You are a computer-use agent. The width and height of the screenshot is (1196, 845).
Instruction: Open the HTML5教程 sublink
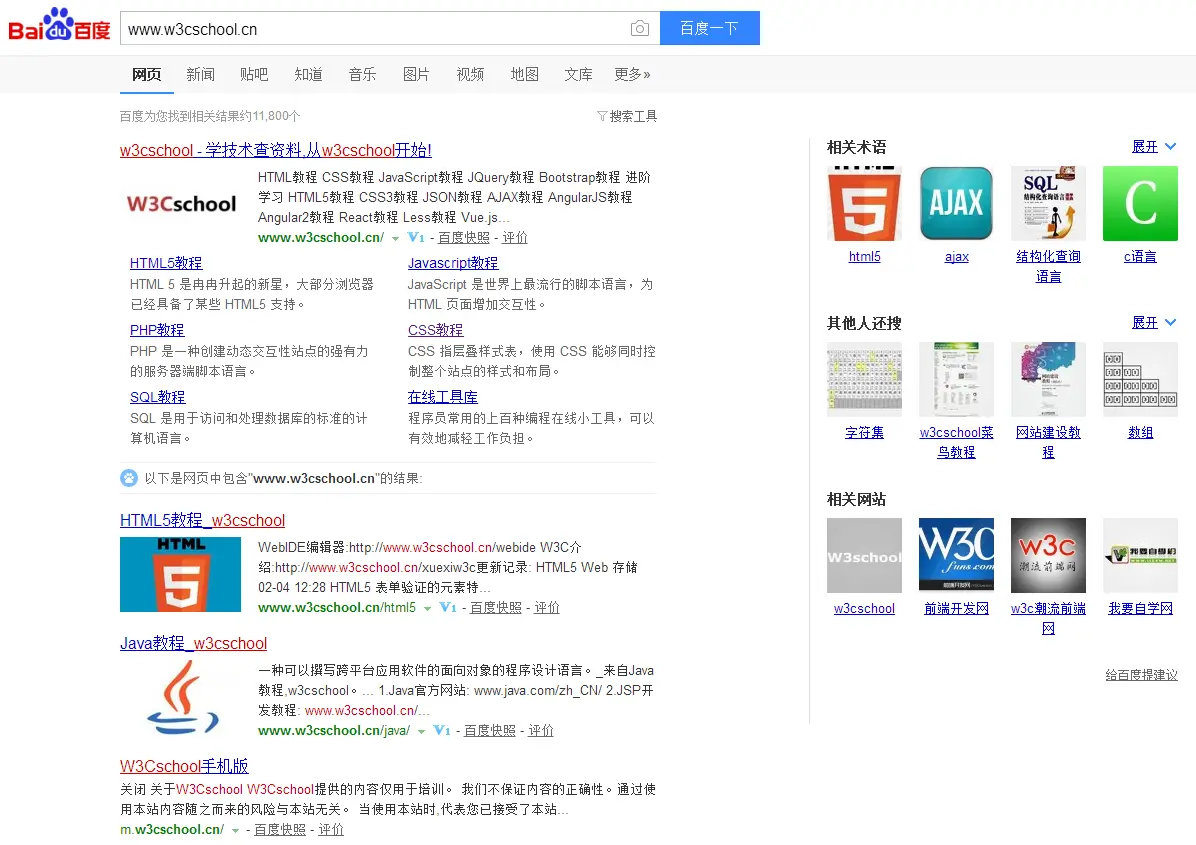pyautogui.click(x=166, y=263)
